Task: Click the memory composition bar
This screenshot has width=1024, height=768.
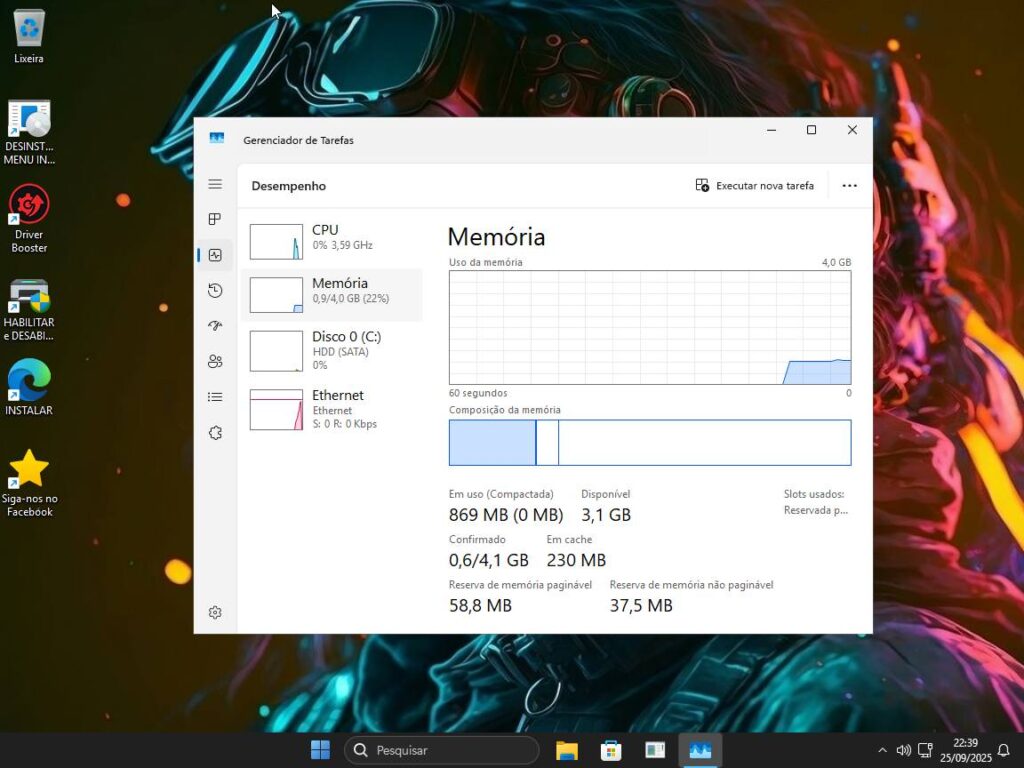Action: [649, 443]
